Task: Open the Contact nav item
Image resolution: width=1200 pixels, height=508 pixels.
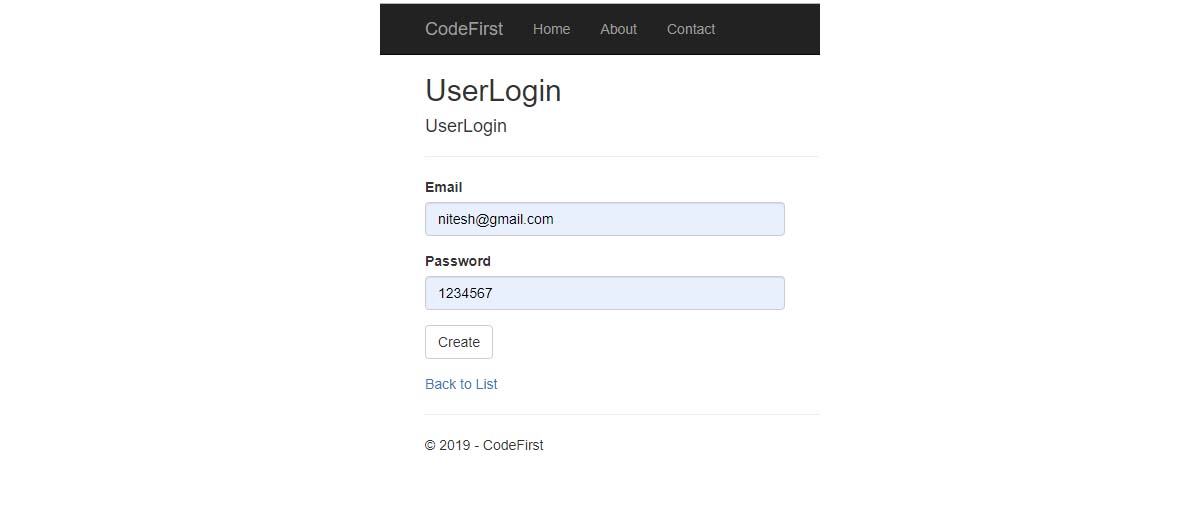Action: click(691, 29)
